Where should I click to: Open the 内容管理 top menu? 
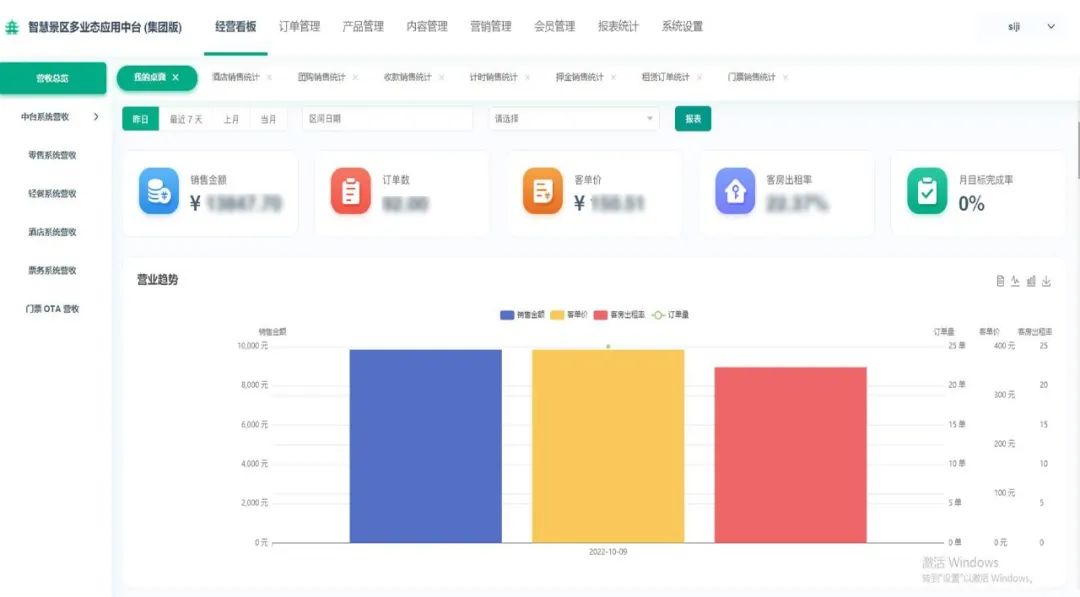point(427,27)
